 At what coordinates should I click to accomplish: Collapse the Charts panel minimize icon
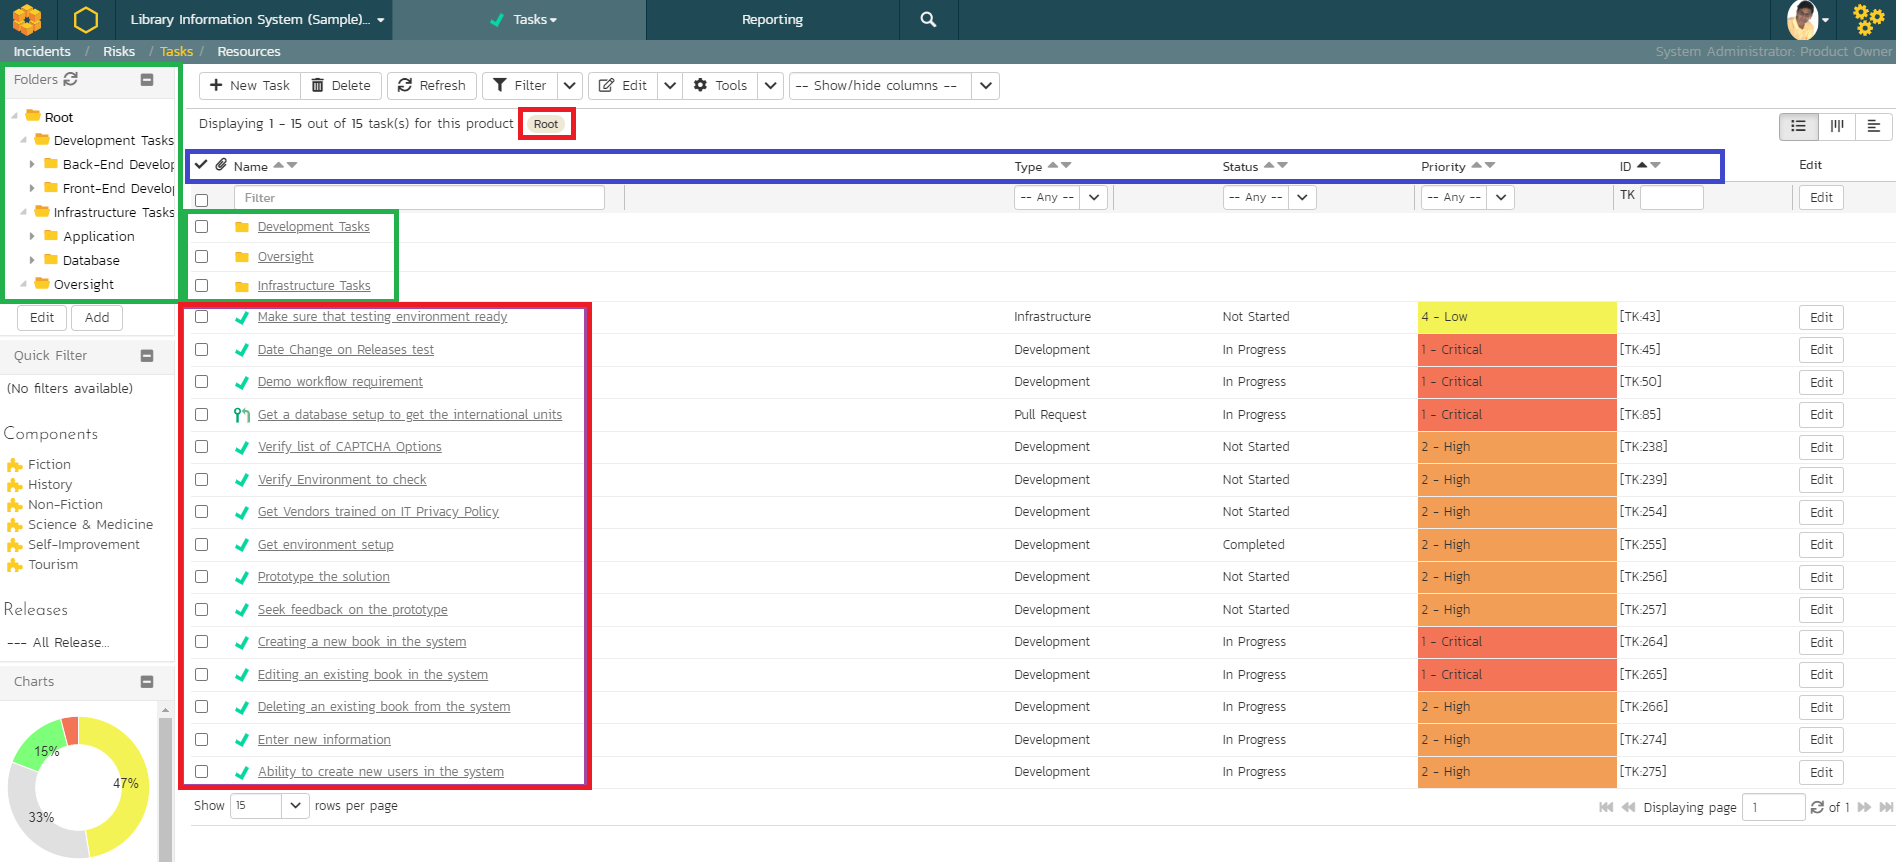tap(147, 682)
